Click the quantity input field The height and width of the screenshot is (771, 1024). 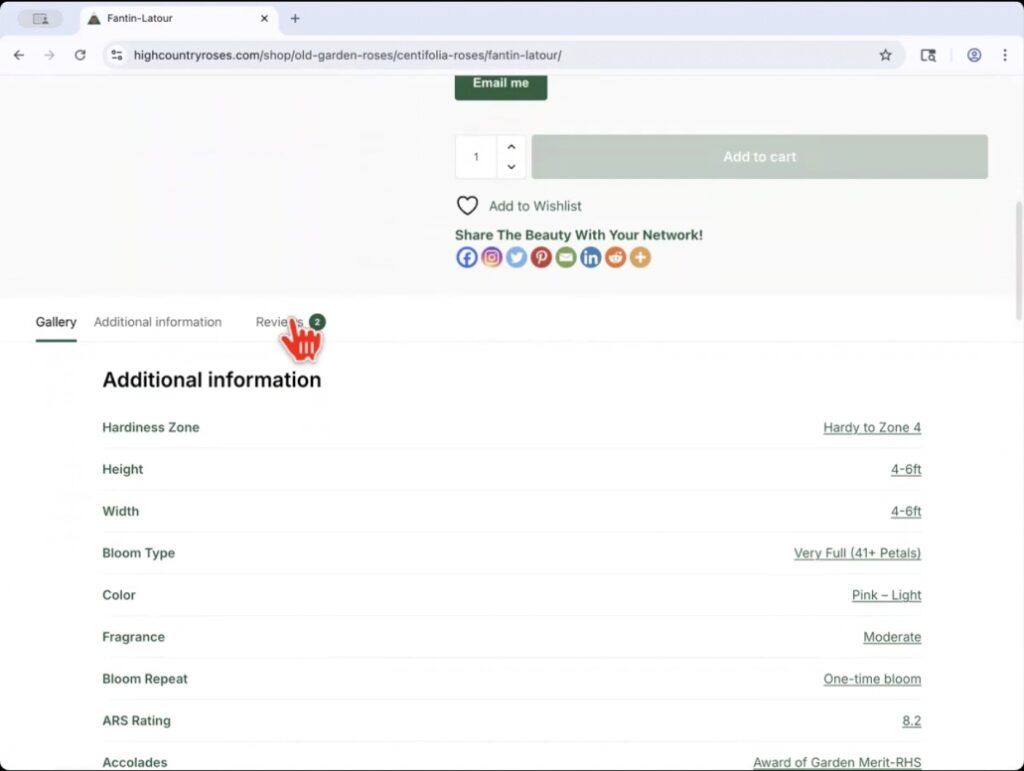(x=476, y=157)
